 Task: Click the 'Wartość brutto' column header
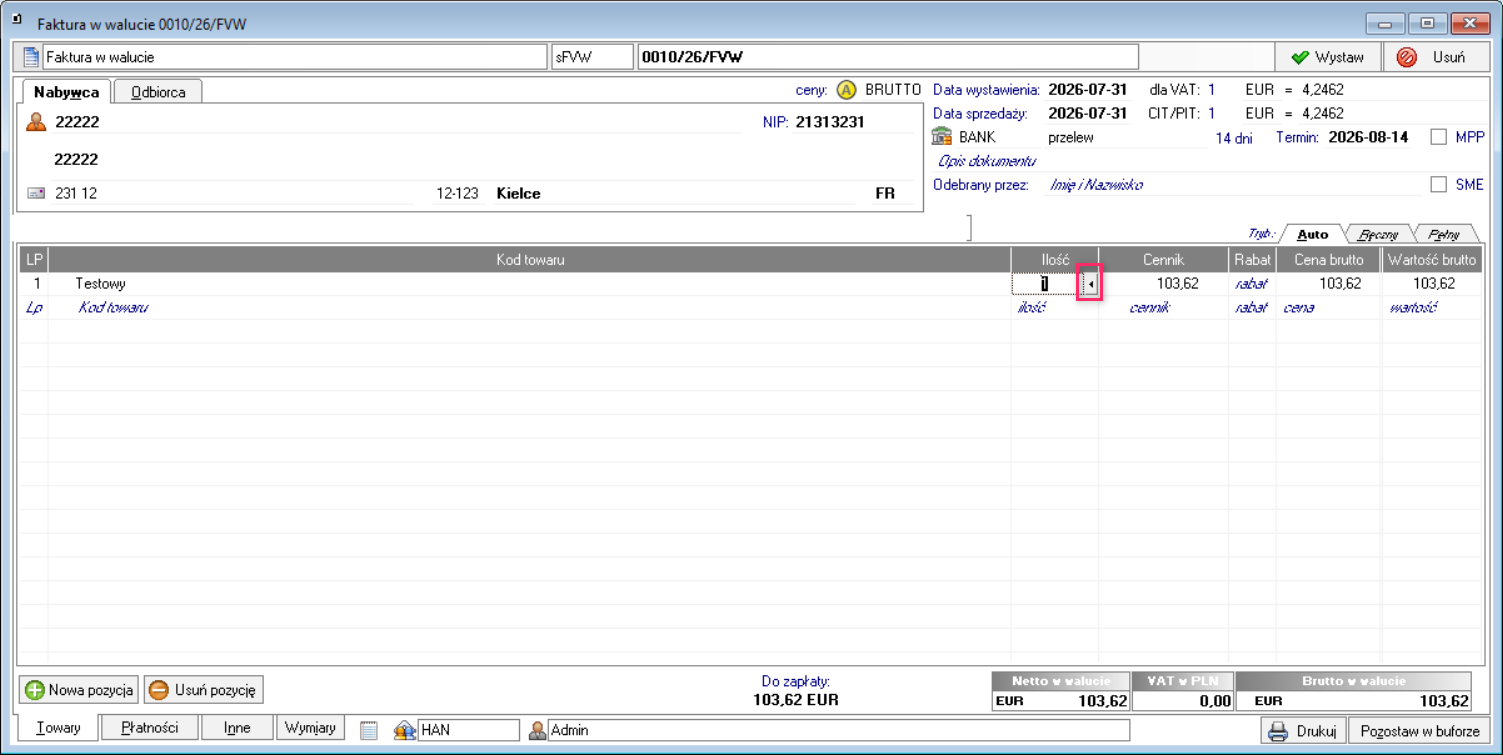tap(1431, 260)
